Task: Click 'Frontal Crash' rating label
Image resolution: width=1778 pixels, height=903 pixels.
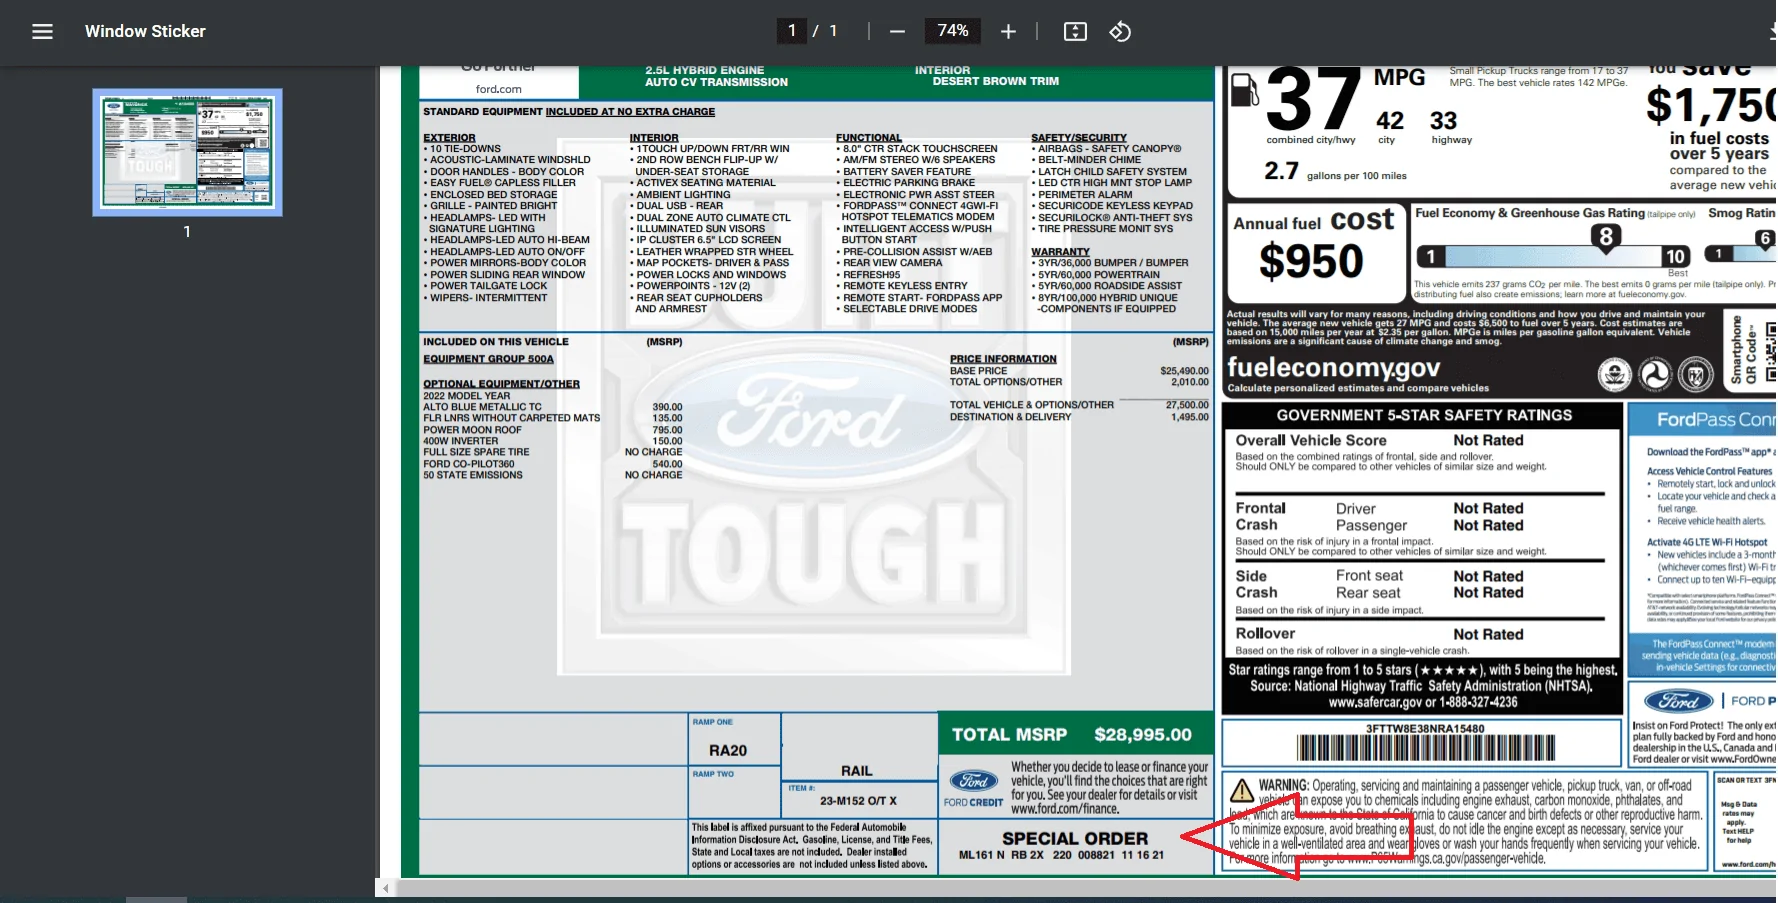Action: (1260, 516)
